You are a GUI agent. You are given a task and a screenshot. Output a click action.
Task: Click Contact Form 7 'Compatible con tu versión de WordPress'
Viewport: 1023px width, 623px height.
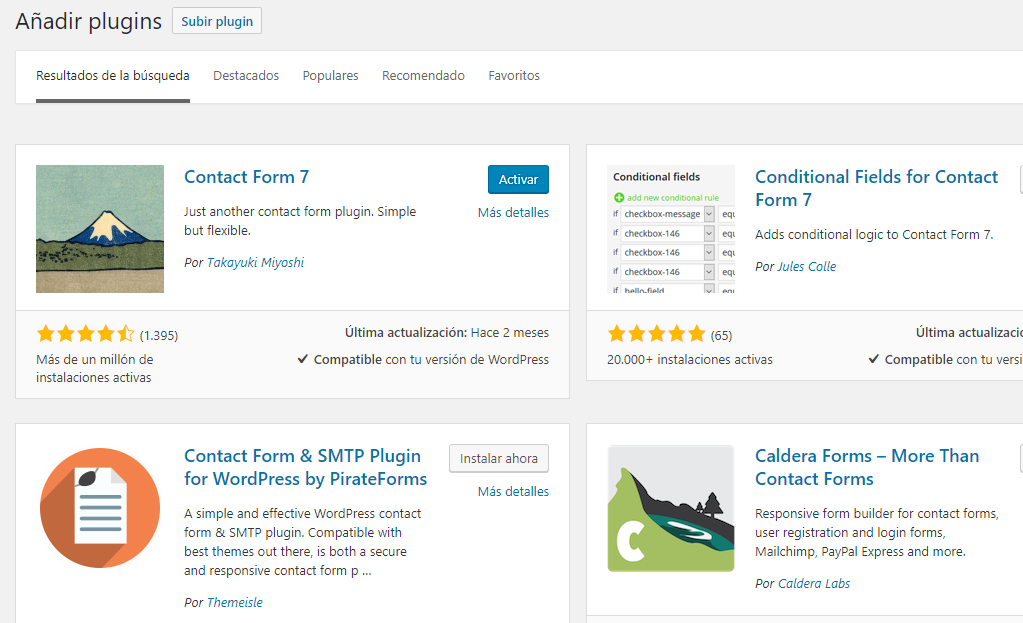click(423, 359)
